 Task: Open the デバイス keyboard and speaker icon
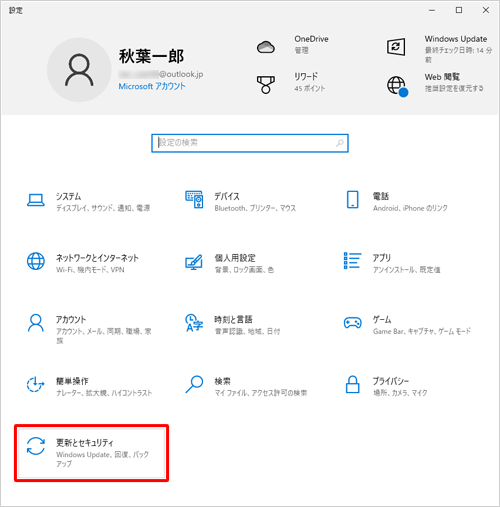click(x=194, y=200)
